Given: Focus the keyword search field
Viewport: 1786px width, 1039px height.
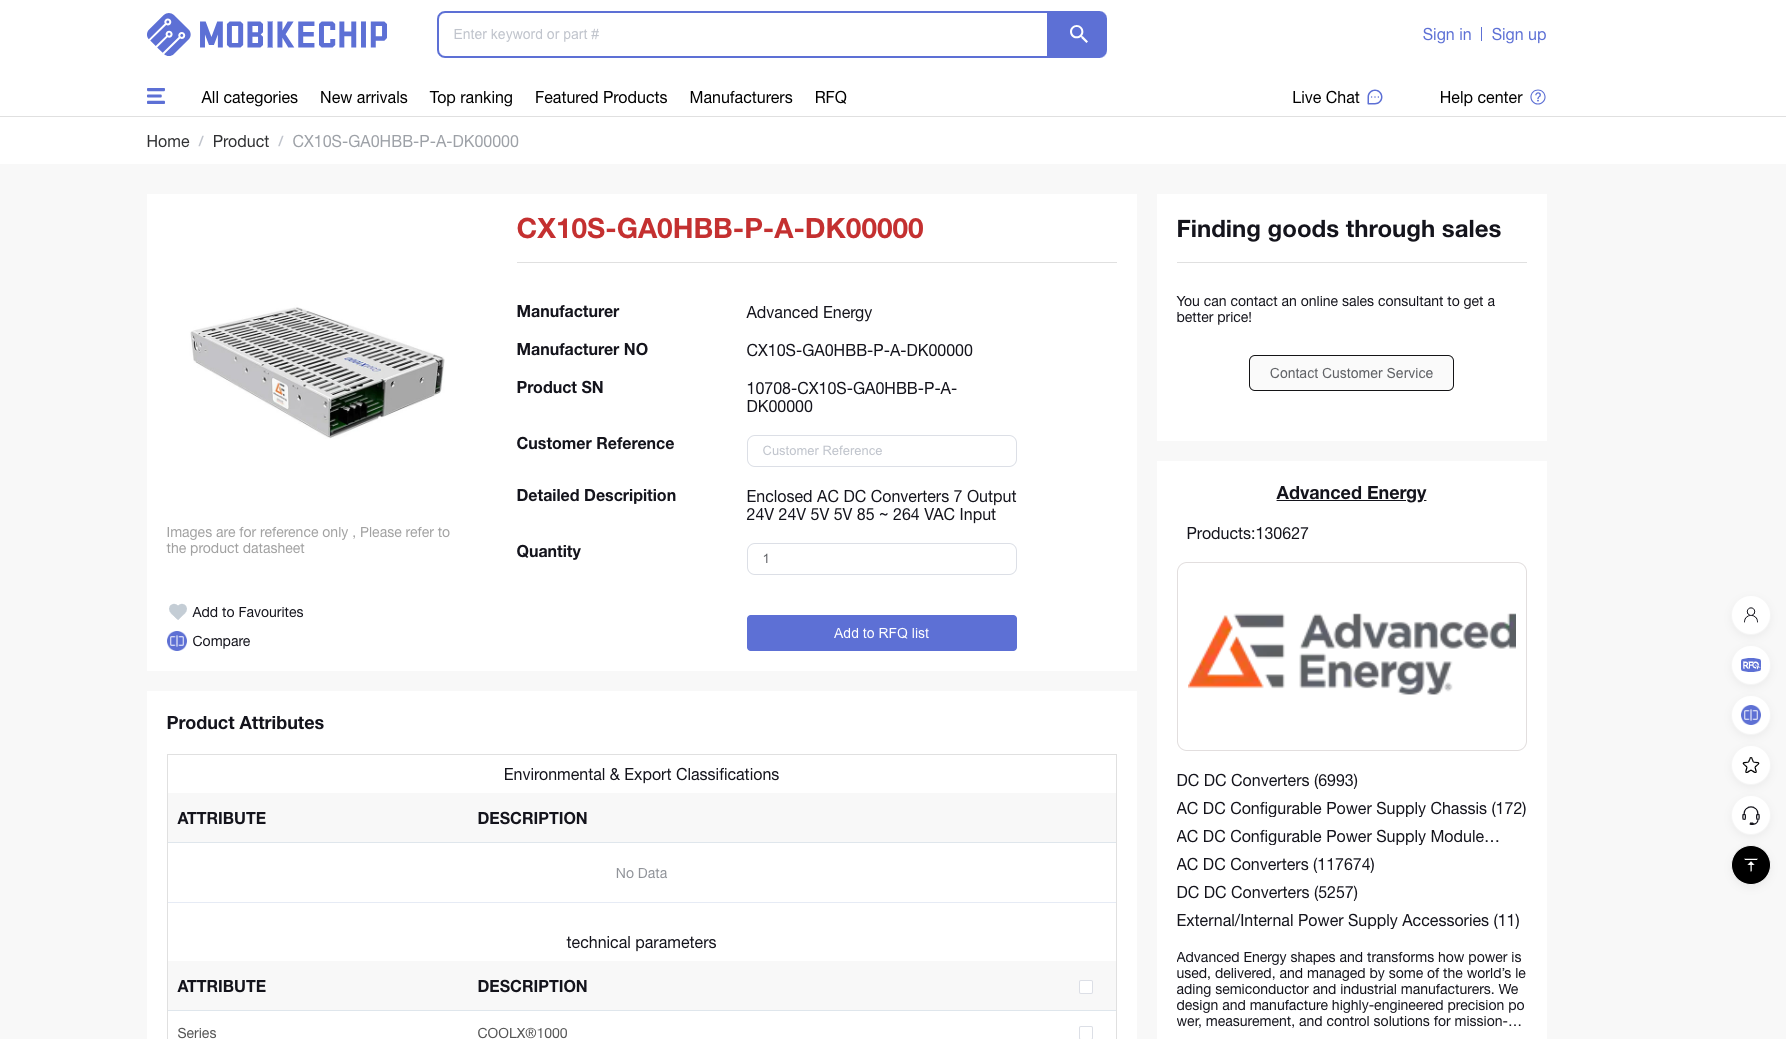Looking at the screenshot, I should (742, 34).
